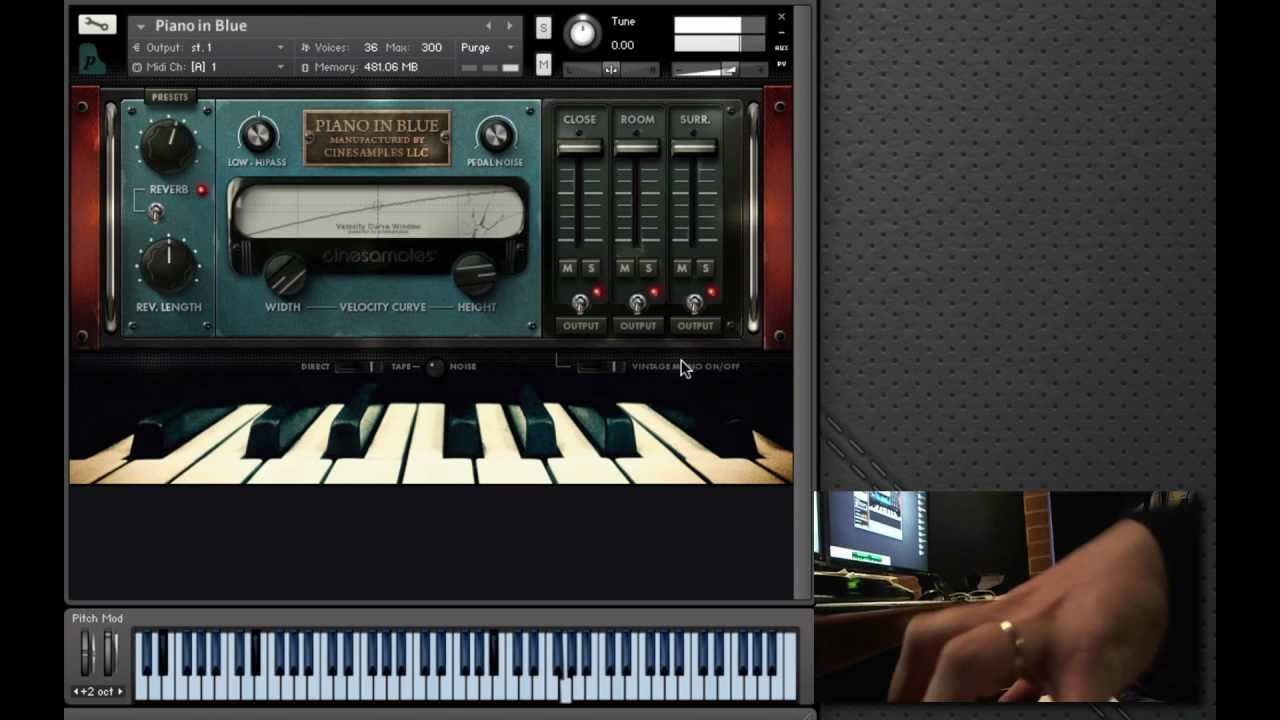Toggle the Reverb on/off switch

click(156, 211)
